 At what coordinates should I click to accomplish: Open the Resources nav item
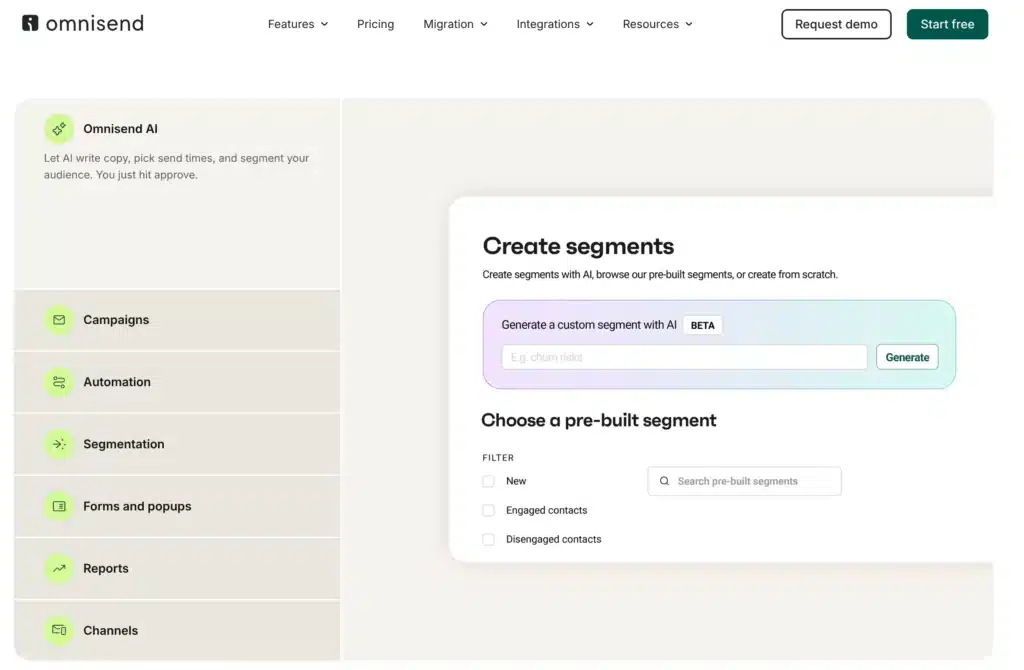(x=658, y=24)
